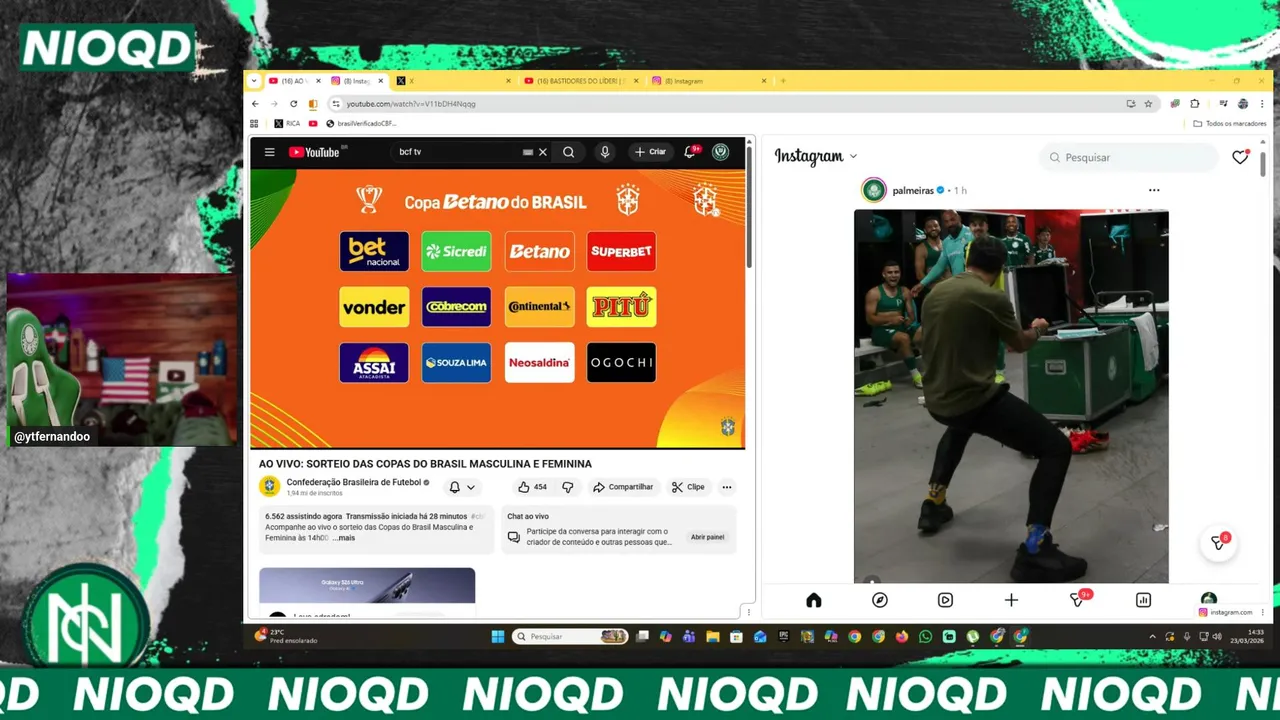The height and width of the screenshot is (720, 1280).
Task: Switch to the X tab in Chrome
Action: [454, 81]
